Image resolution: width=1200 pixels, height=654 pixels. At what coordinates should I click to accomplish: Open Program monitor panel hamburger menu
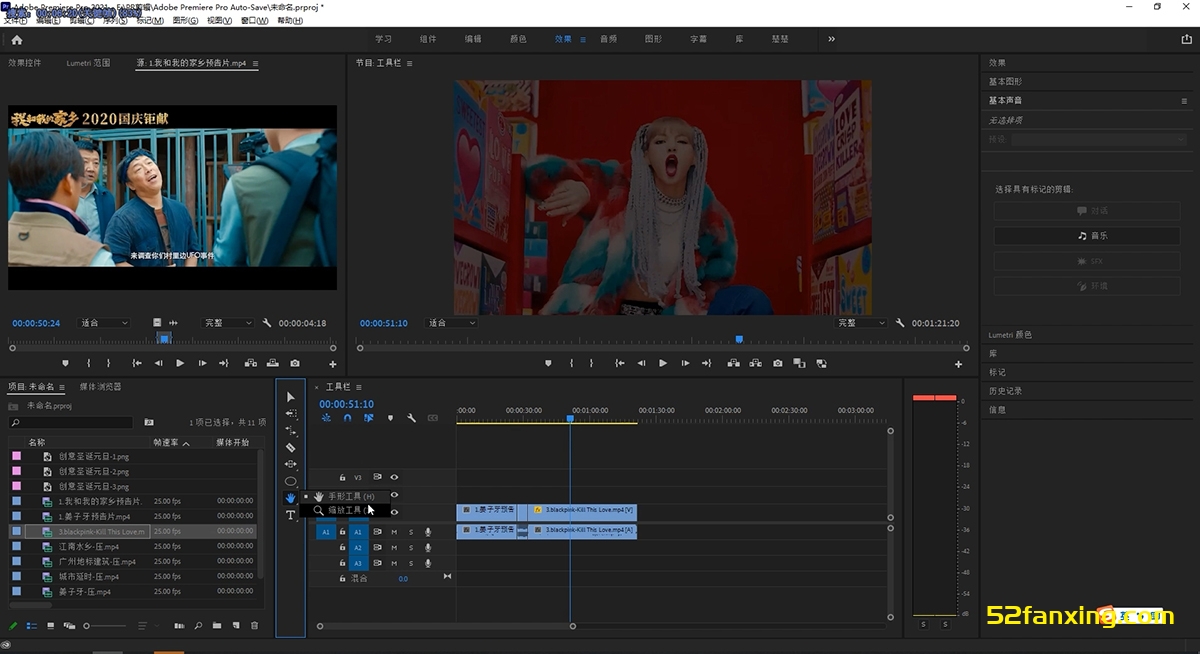pos(410,63)
